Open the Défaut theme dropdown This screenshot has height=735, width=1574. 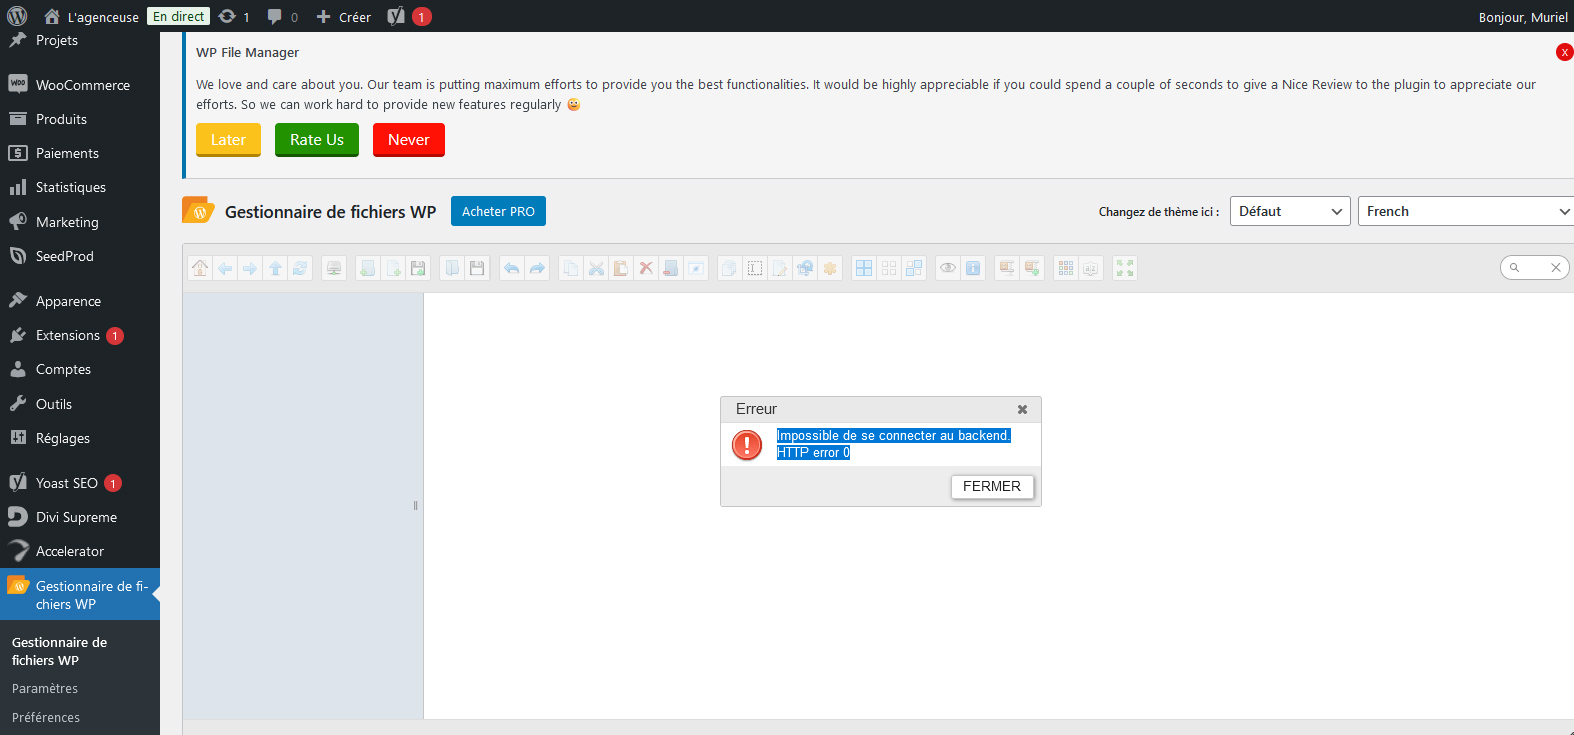click(x=1290, y=211)
